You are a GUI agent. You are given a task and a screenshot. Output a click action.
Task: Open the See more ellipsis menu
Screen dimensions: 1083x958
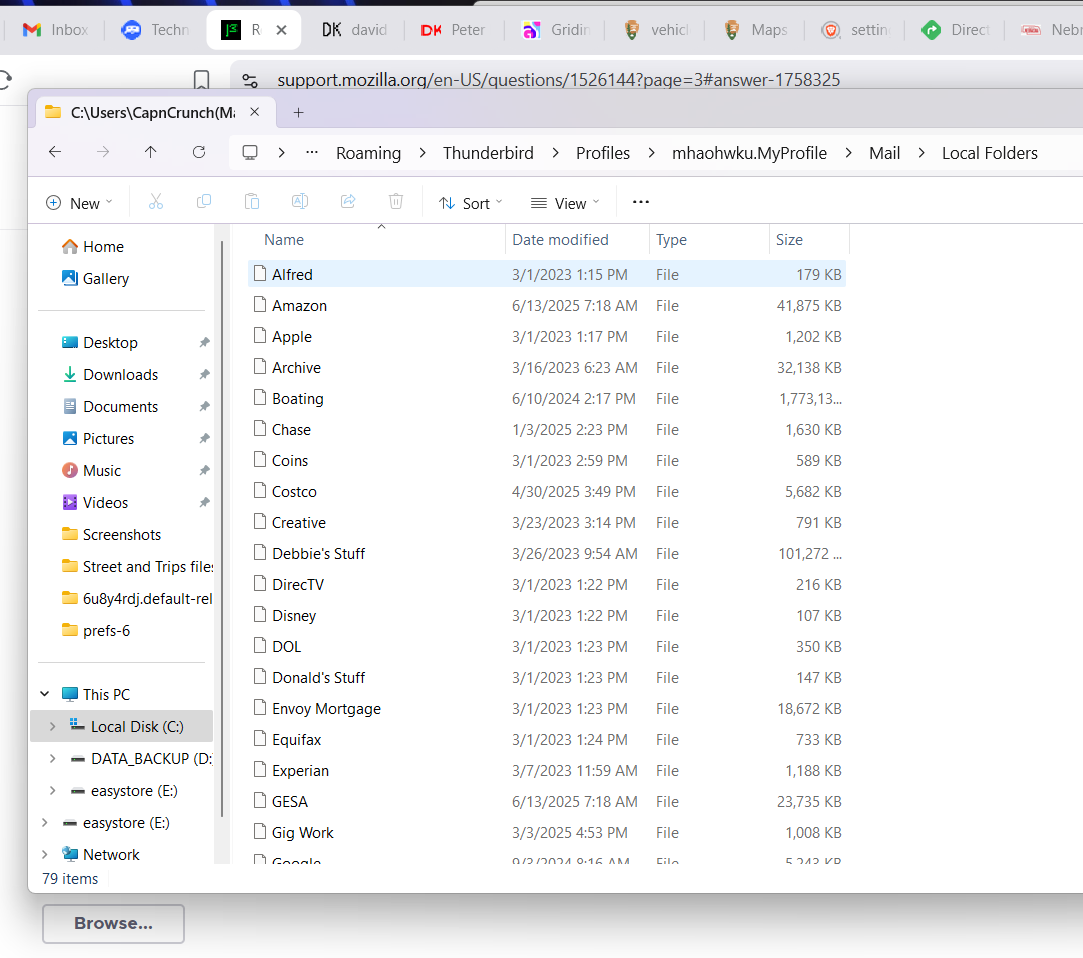[641, 202]
